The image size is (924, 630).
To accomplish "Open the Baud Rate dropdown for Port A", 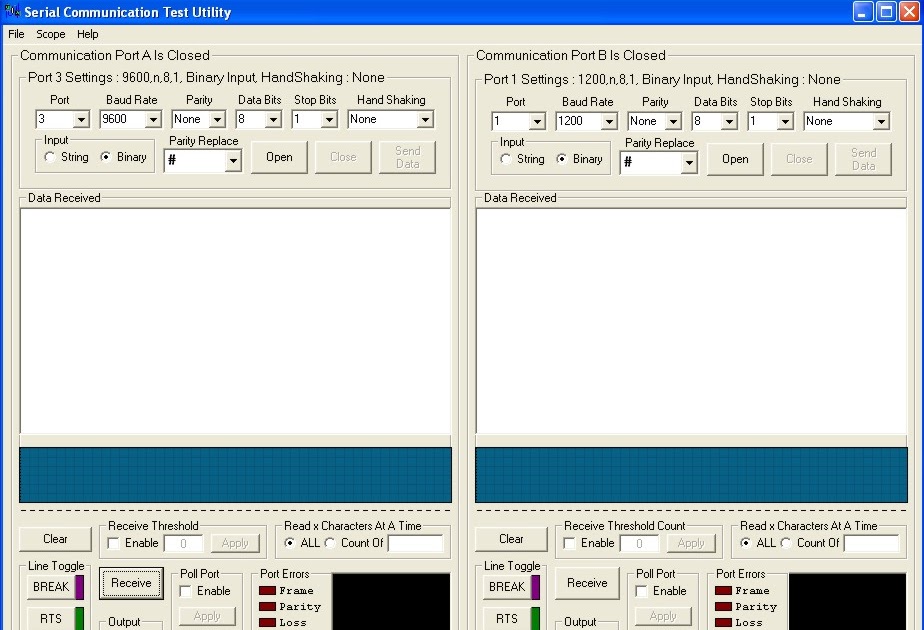I will pyautogui.click(x=153, y=119).
